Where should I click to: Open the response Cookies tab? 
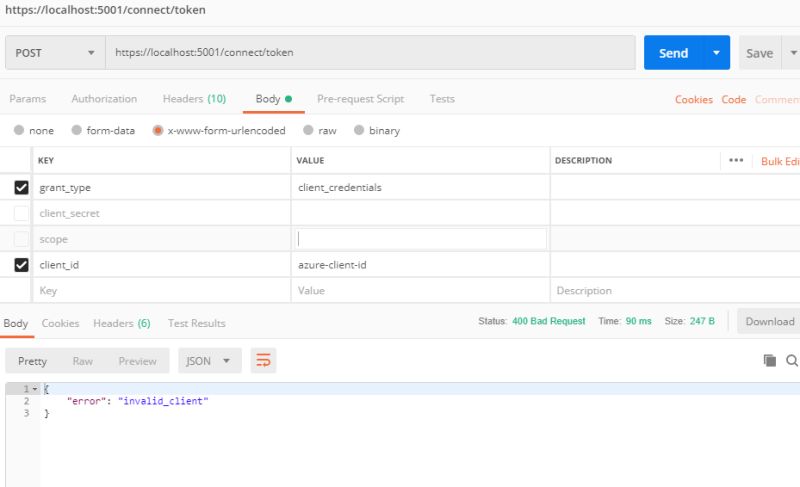pos(60,323)
